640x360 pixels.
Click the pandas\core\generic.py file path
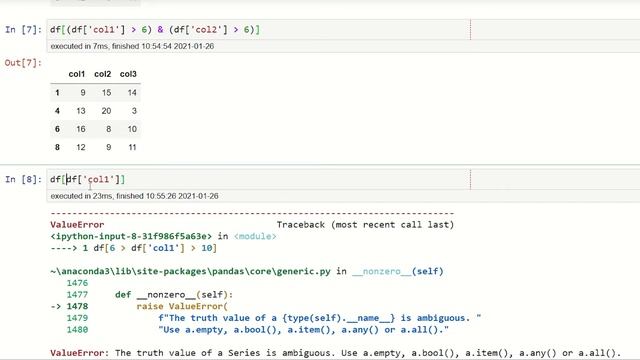pos(190,271)
